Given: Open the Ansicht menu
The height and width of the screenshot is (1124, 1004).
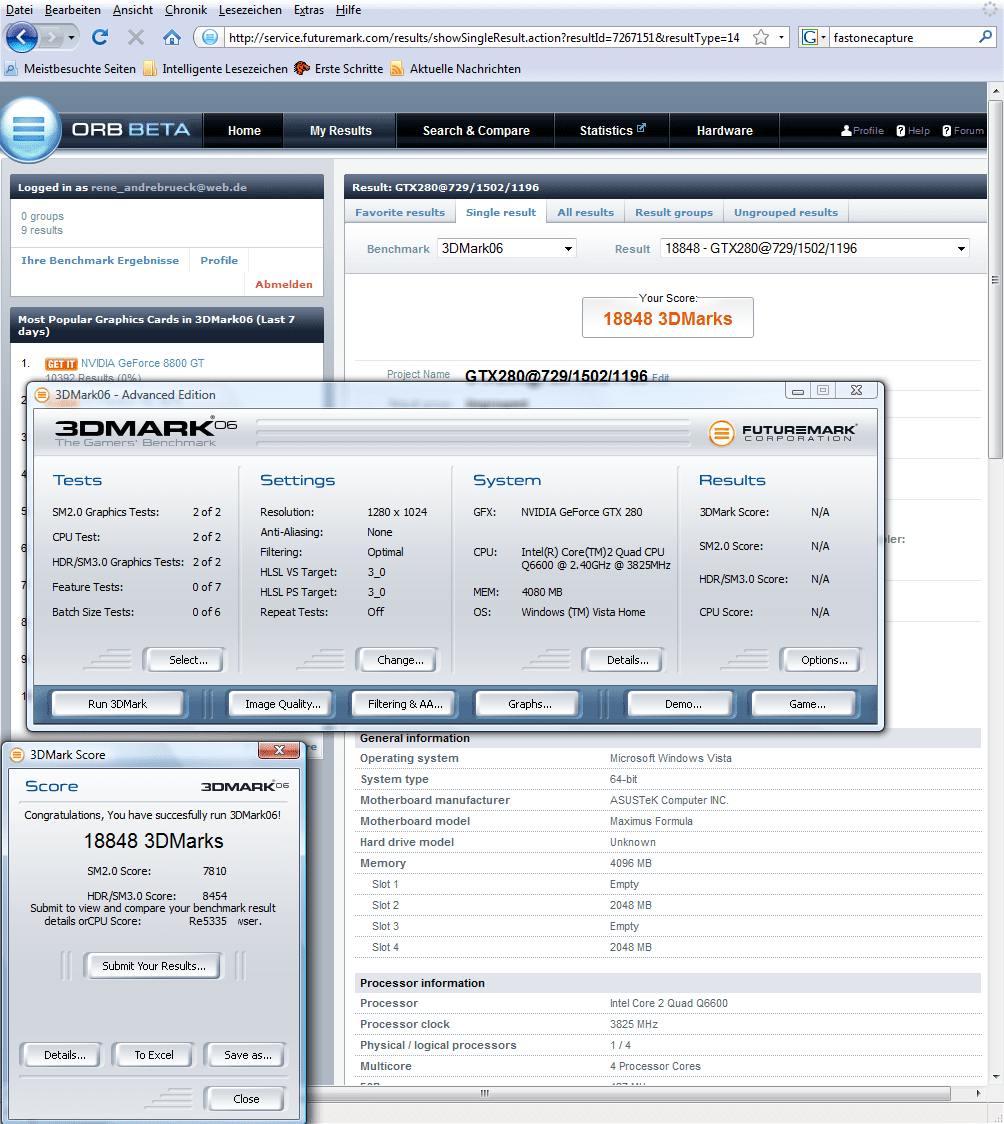Looking at the screenshot, I should [133, 10].
